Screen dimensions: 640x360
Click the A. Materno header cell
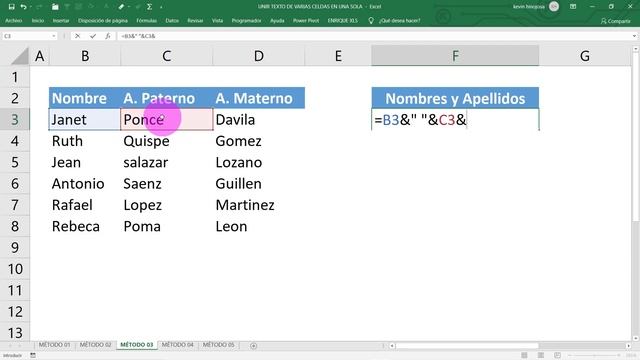tap(259, 98)
